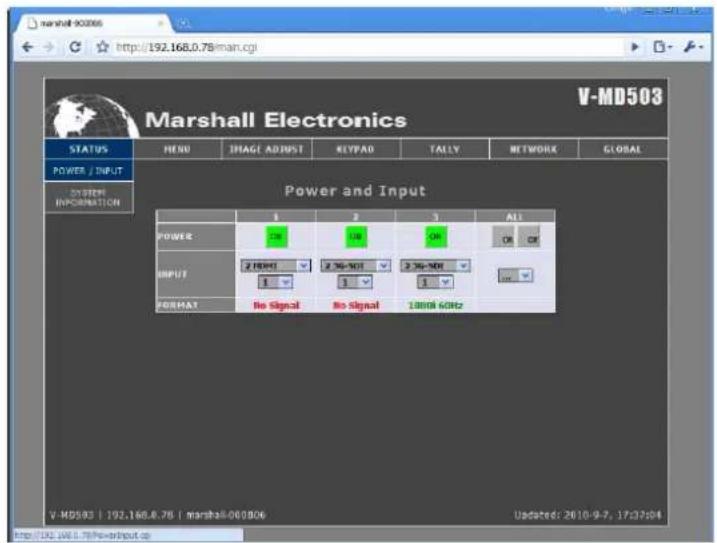Open the 3G-SDI input dropdown for monitor 3

[435, 266]
